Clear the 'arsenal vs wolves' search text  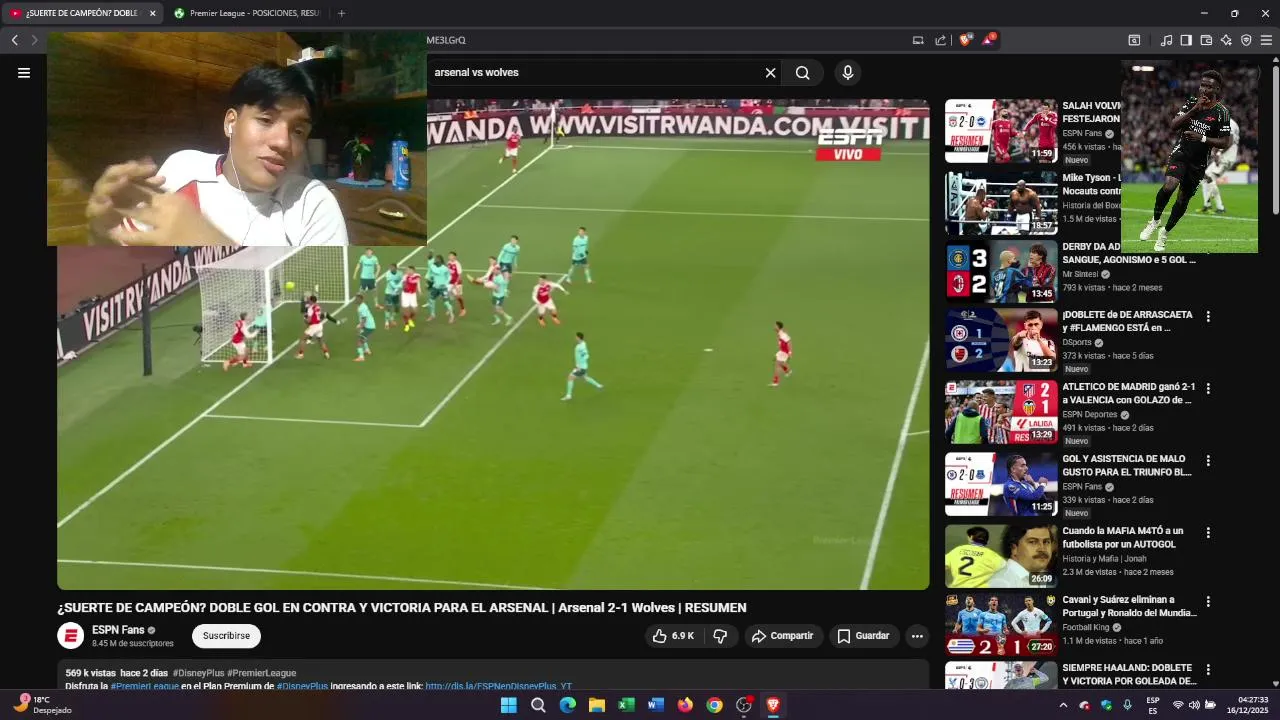[770, 73]
